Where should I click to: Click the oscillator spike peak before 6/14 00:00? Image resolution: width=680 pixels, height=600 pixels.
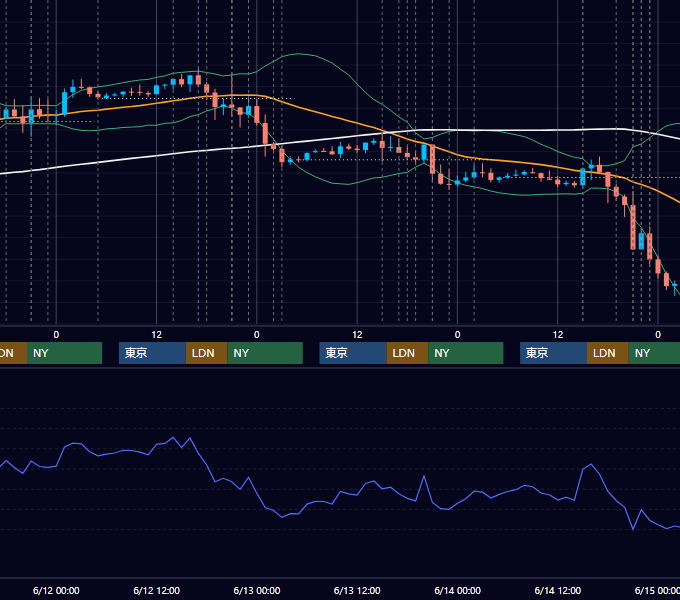pyautogui.click(x=424, y=476)
